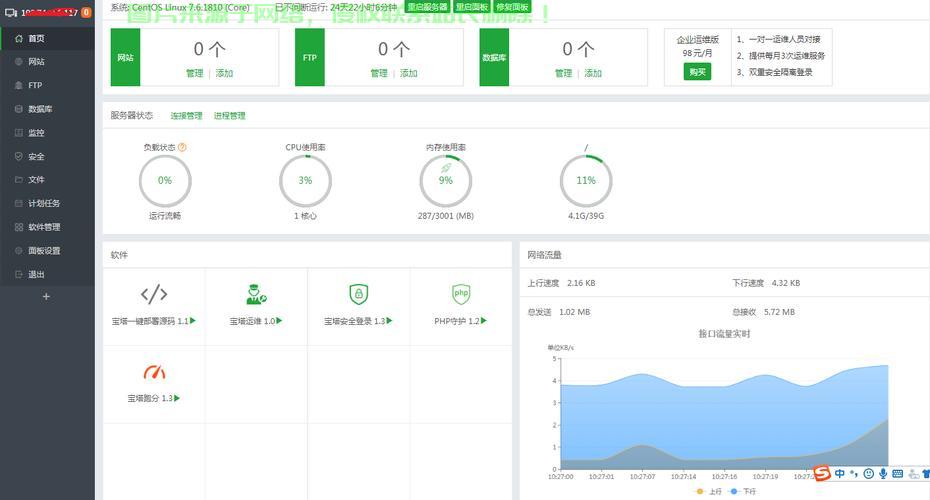Click 添加 under the FTP count
Screen dimensions: 930x500
point(409,73)
